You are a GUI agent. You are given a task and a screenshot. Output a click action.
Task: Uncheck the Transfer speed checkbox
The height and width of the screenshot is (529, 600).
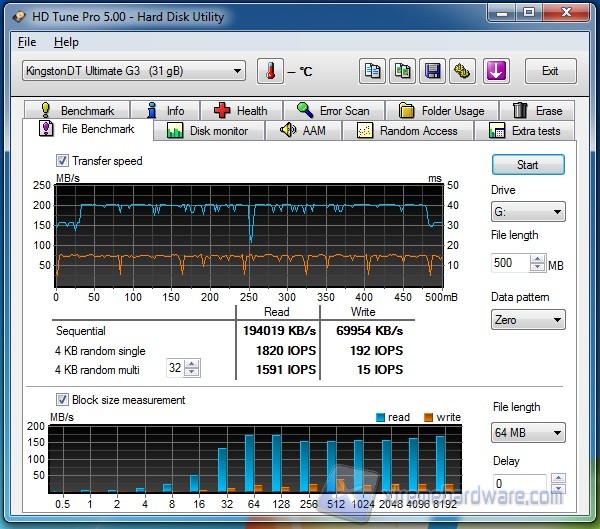coord(63,161)
